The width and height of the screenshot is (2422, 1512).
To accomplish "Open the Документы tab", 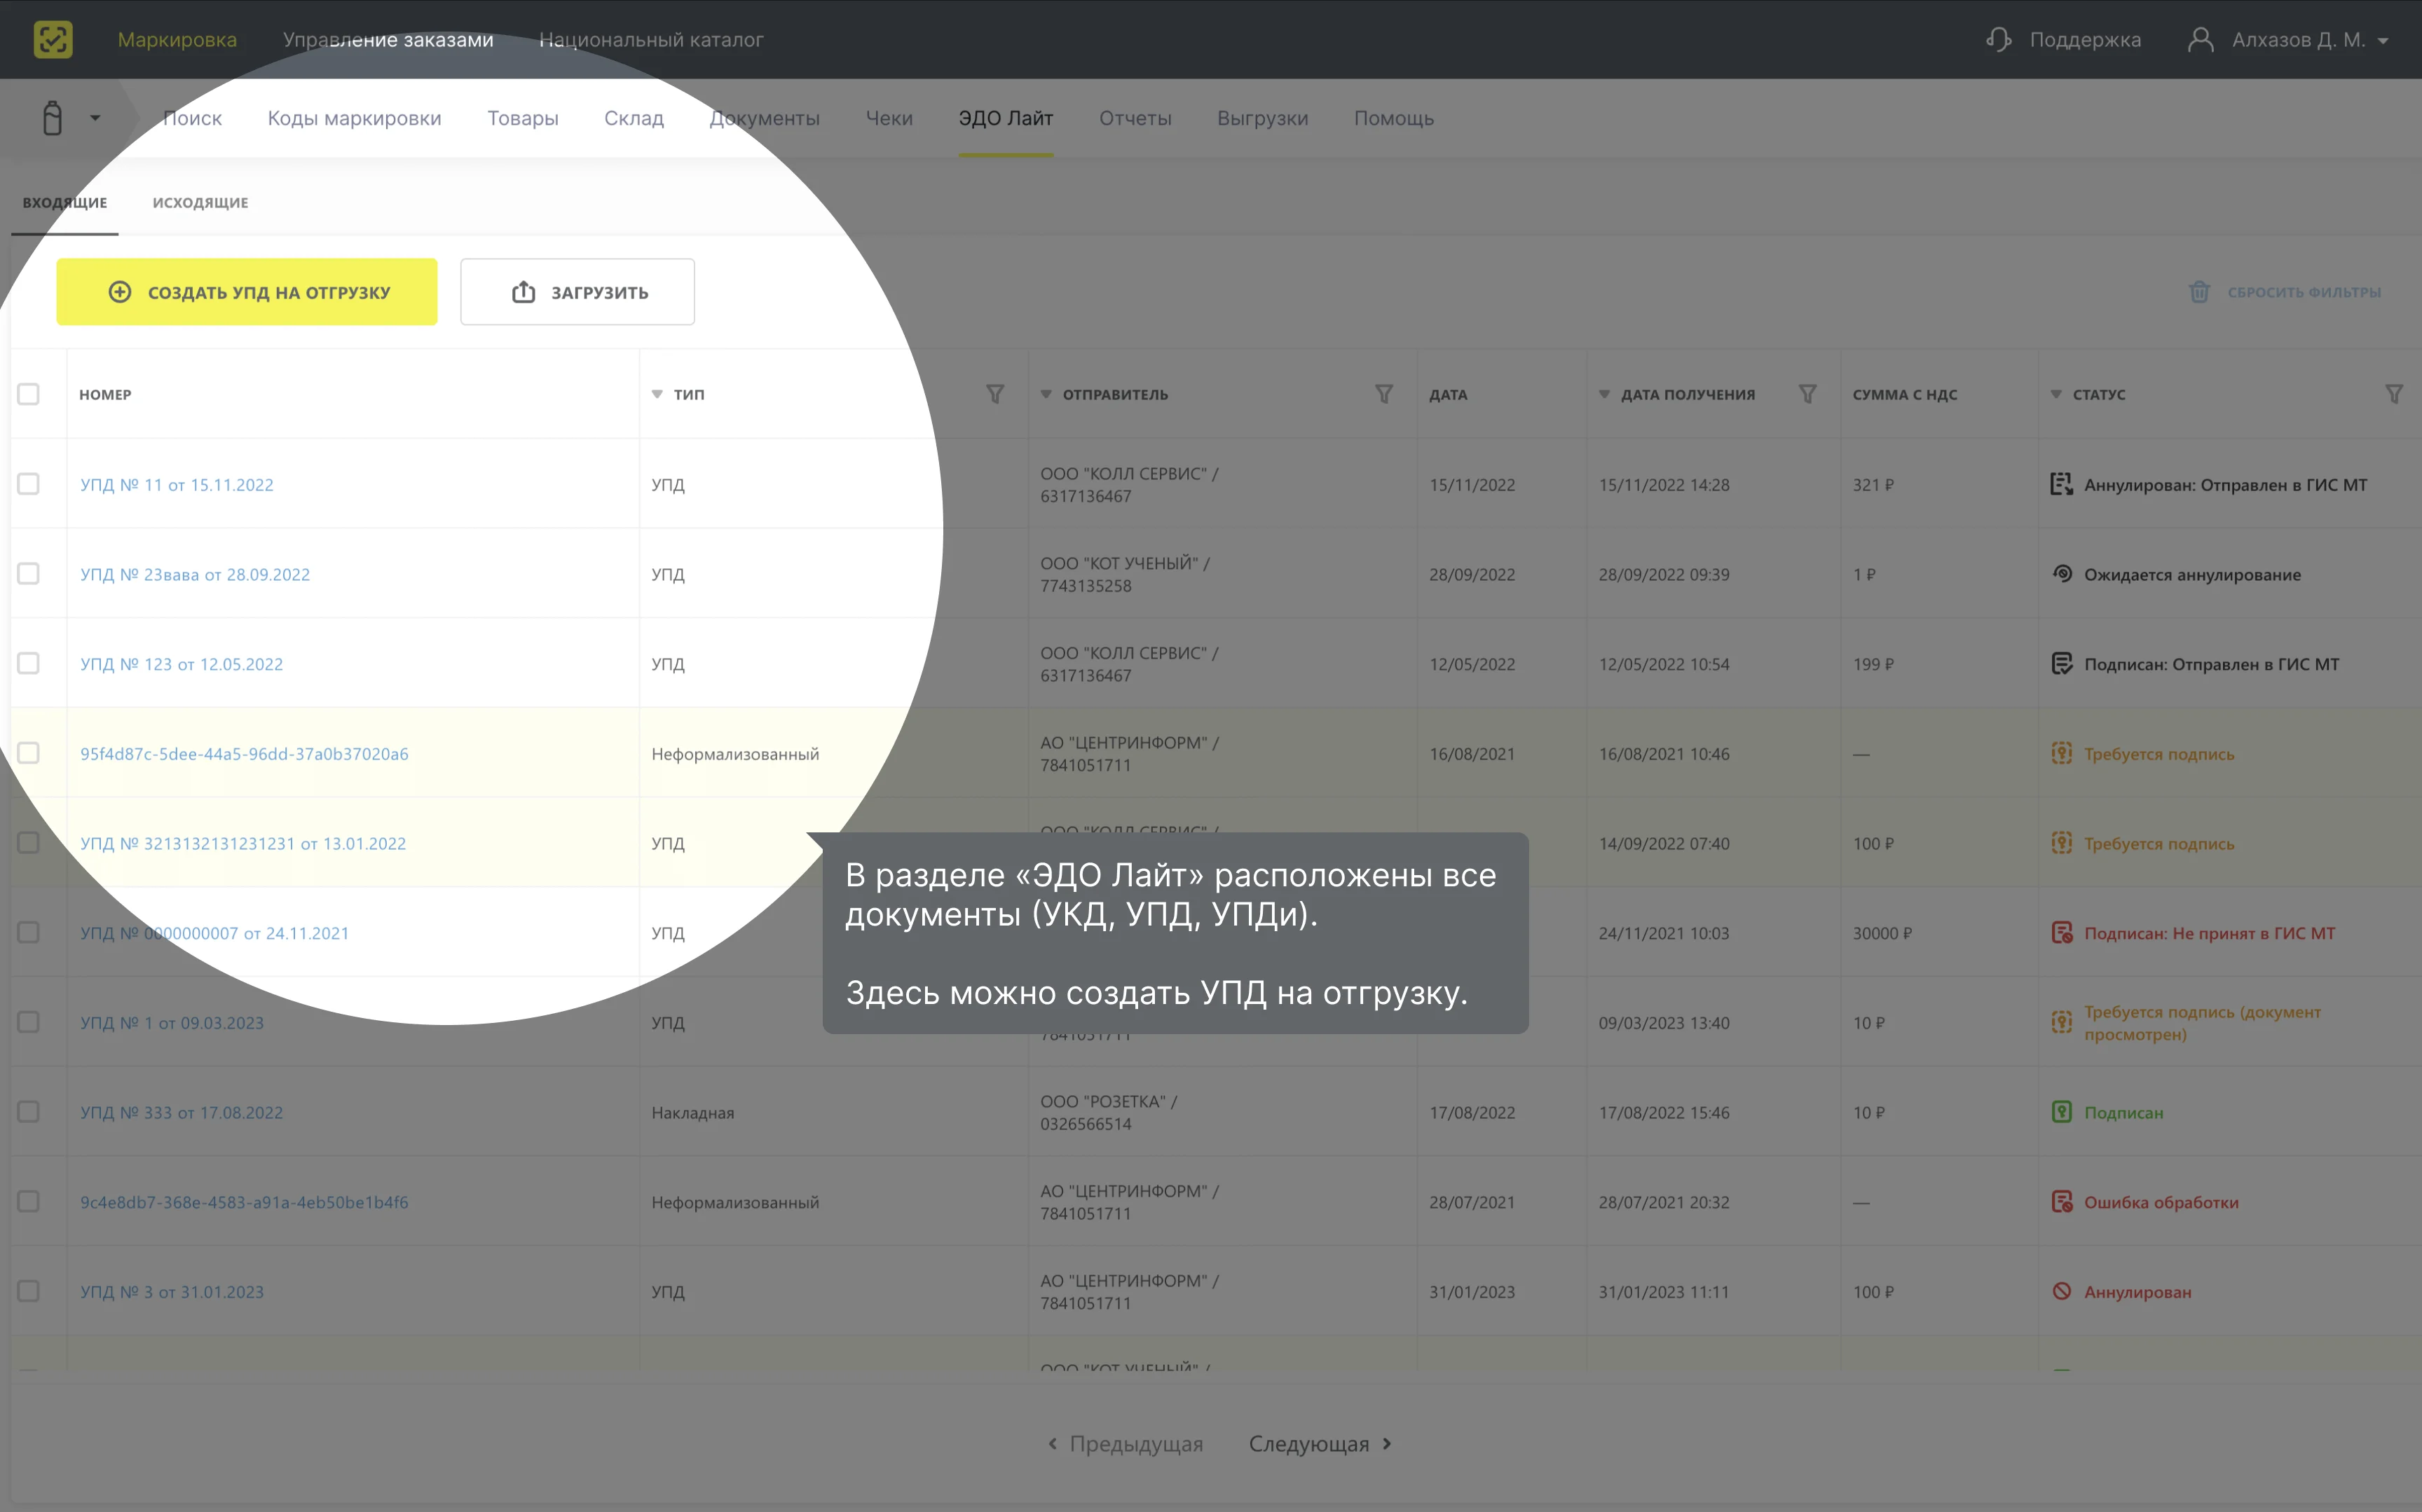I will (764, 118).
